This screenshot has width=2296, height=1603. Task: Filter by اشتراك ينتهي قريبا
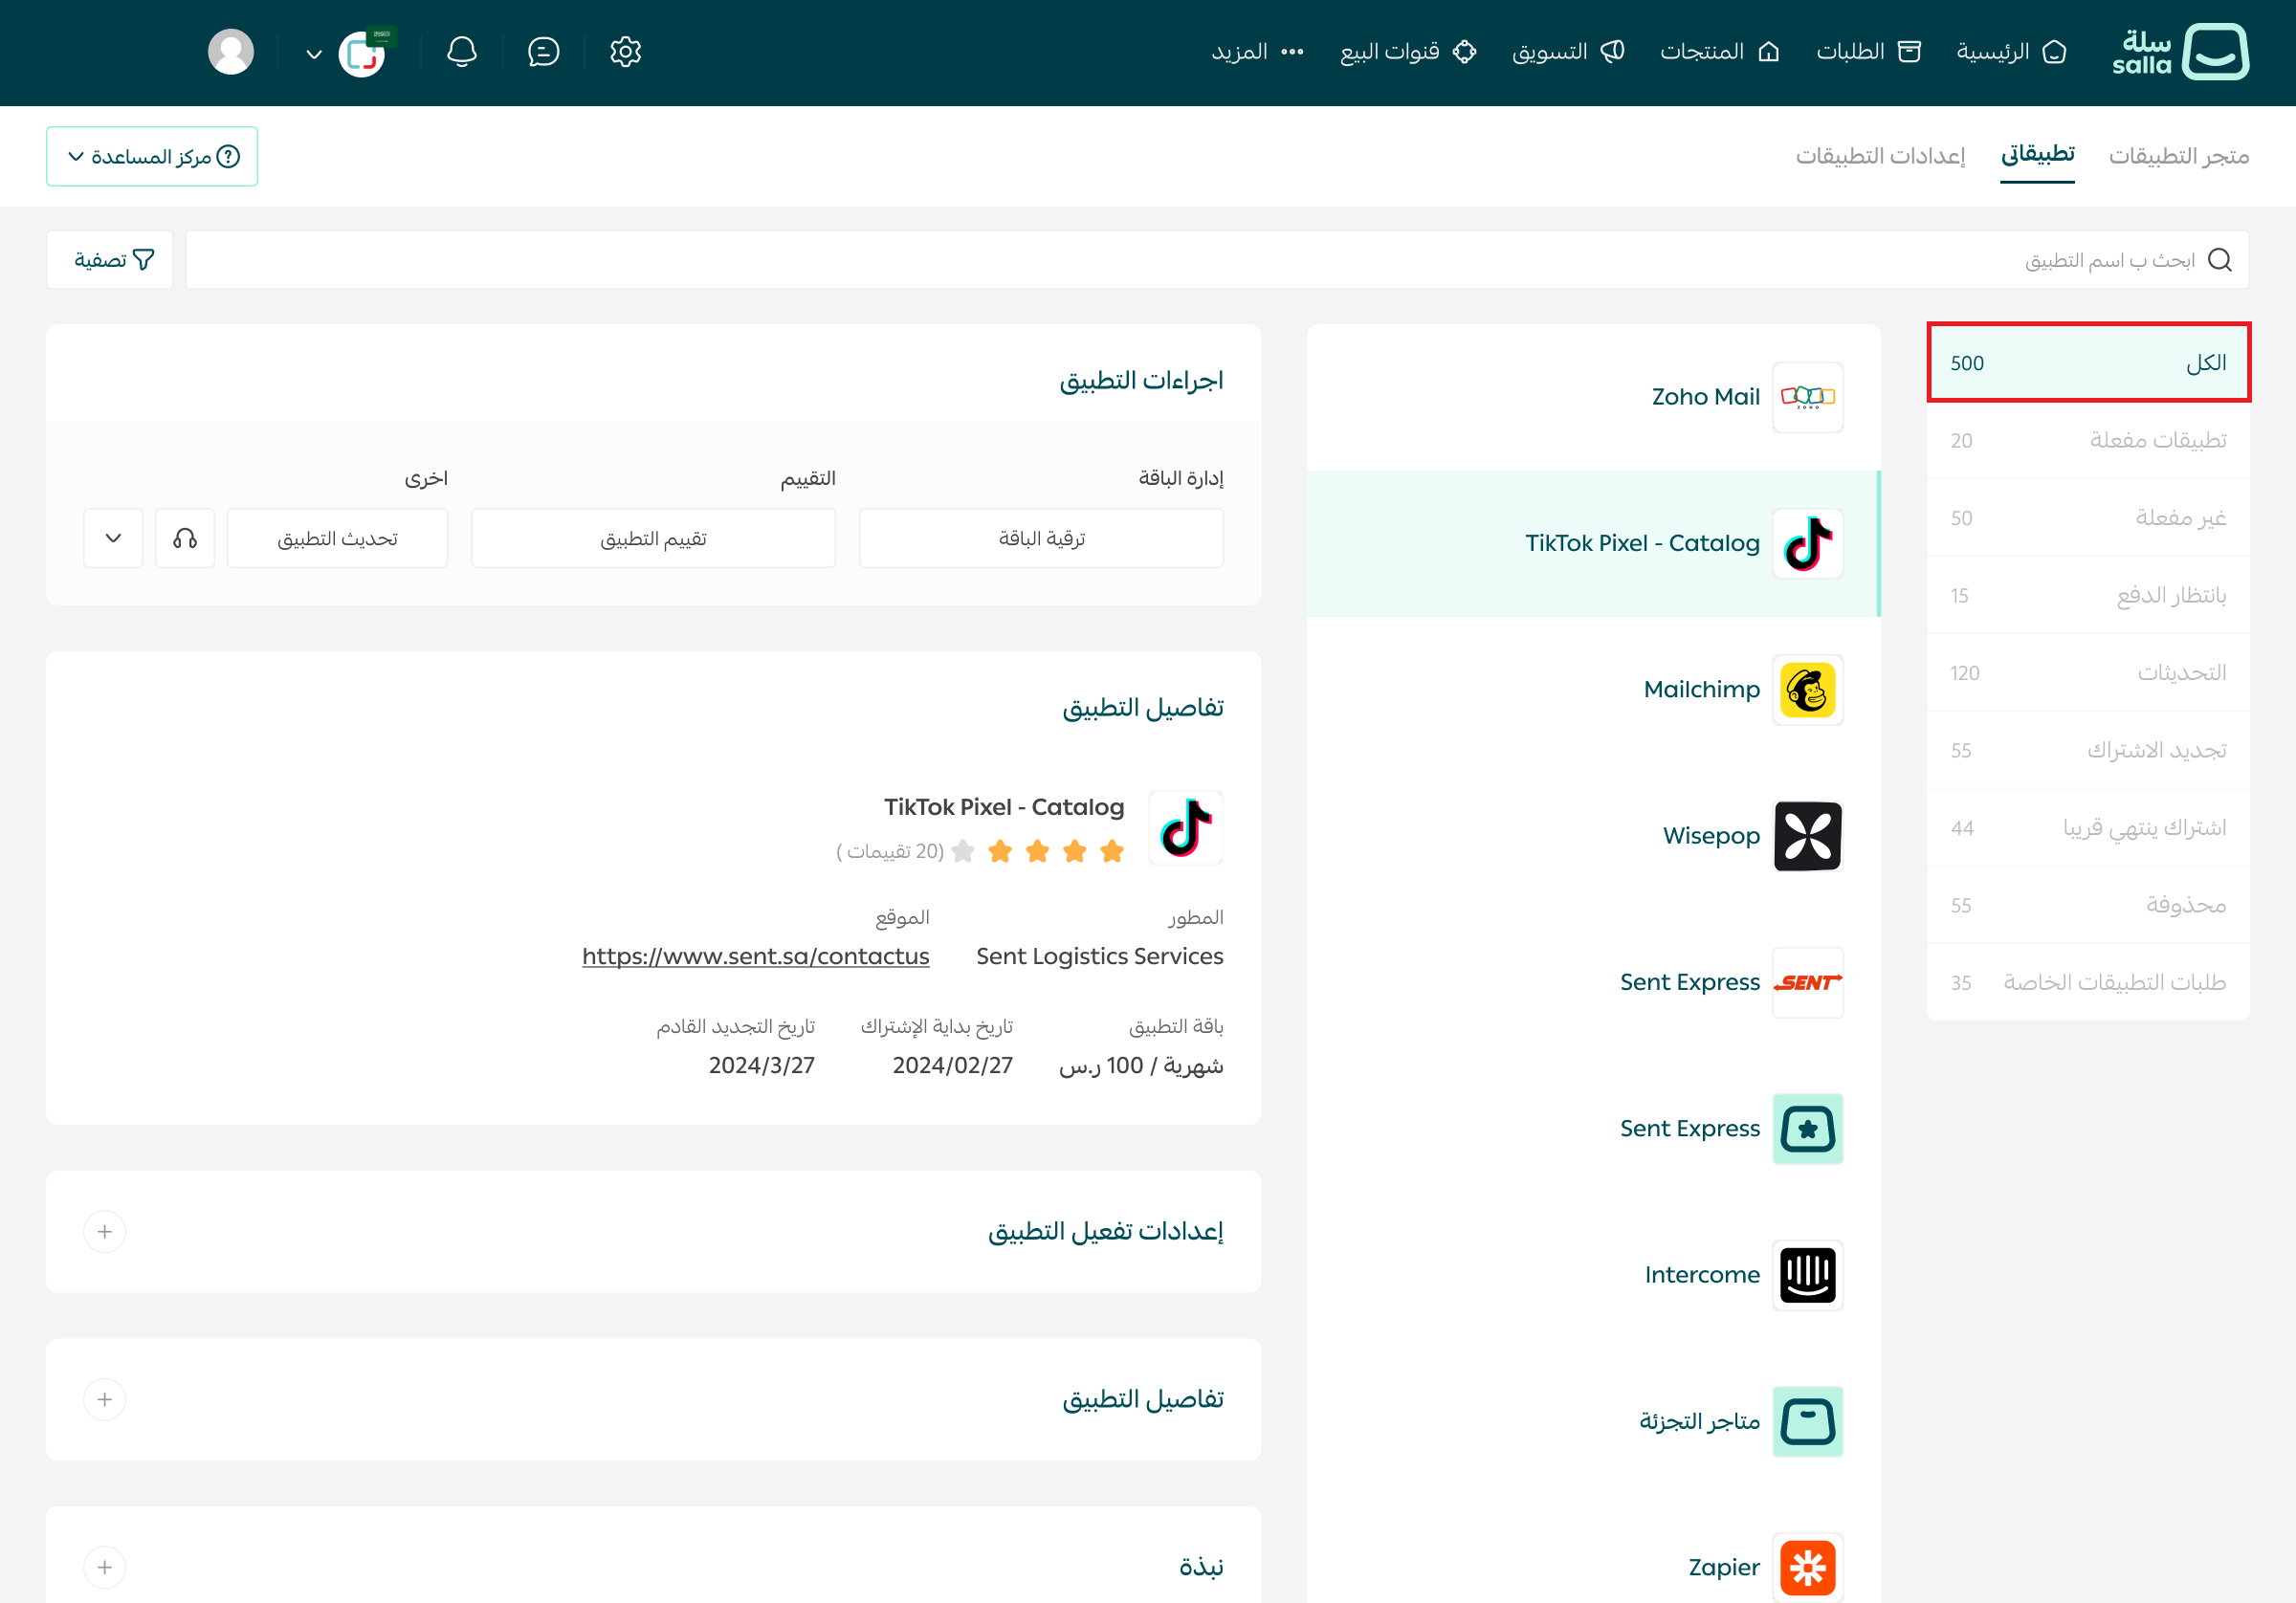tap(2088, 828)
